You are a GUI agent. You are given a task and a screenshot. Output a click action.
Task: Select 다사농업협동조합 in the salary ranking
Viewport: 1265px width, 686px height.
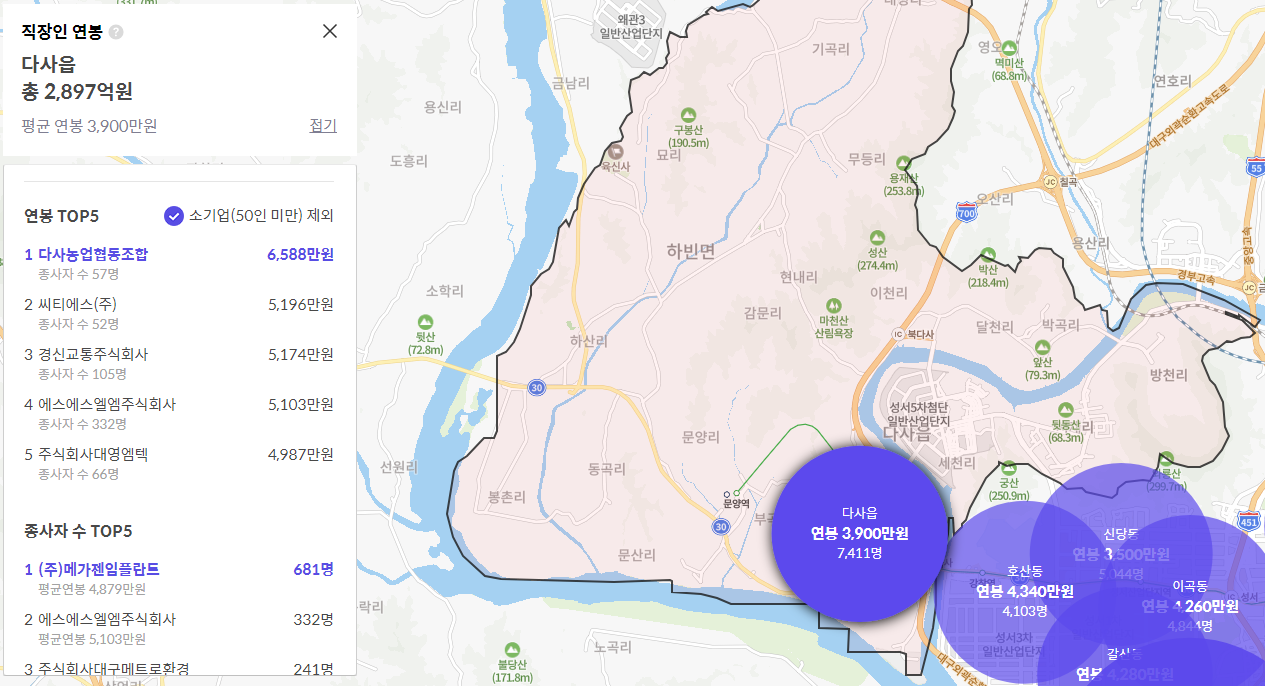(179, 263)
